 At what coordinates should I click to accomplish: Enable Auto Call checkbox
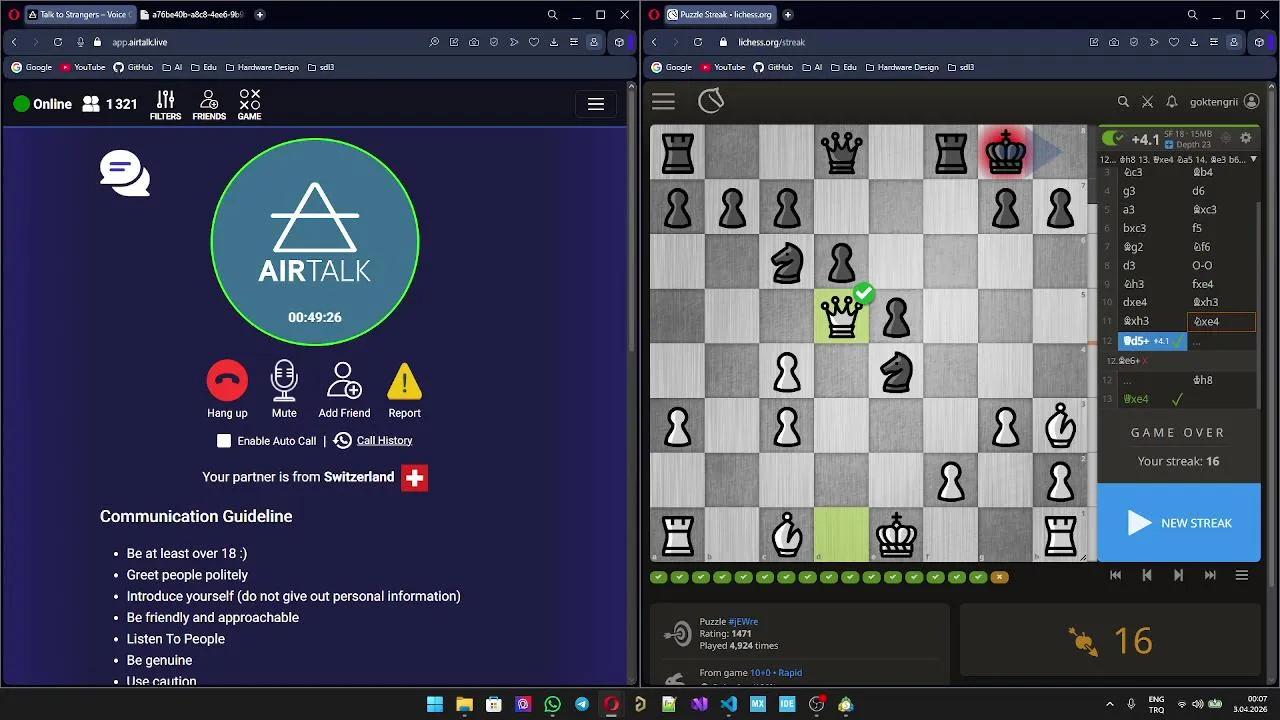(x=224, y=441)
